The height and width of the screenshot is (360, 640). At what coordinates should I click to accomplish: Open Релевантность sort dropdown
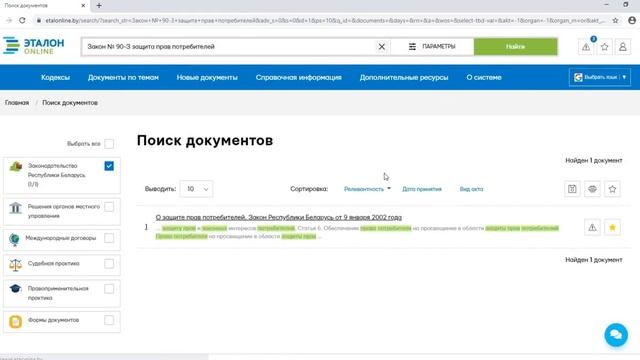367,189
